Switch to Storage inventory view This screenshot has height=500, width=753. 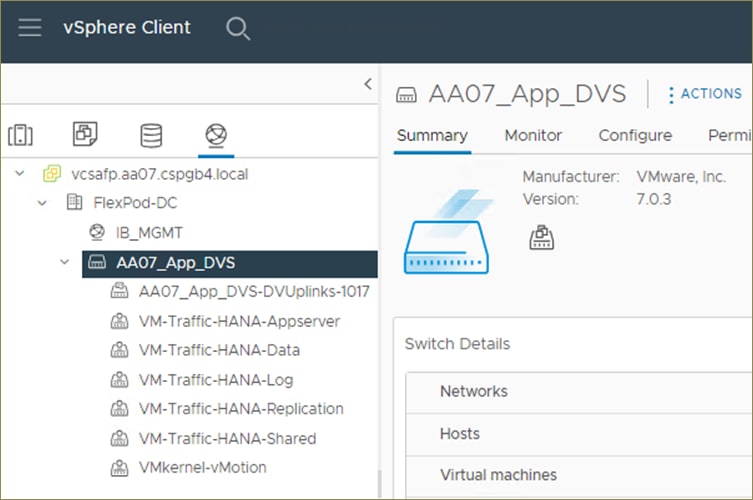tap(151, 135)
